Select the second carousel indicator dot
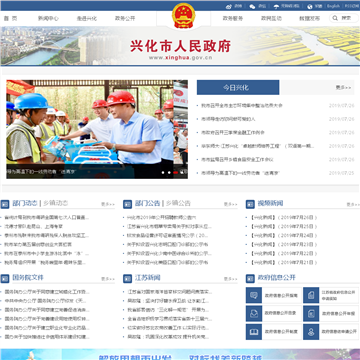The image size is (360, 360). (x=169, y=172)
